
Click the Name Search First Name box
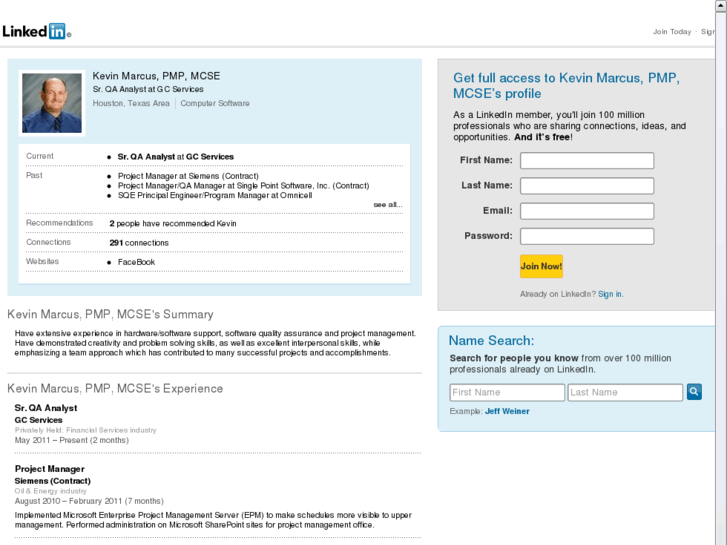coord(507,392)
